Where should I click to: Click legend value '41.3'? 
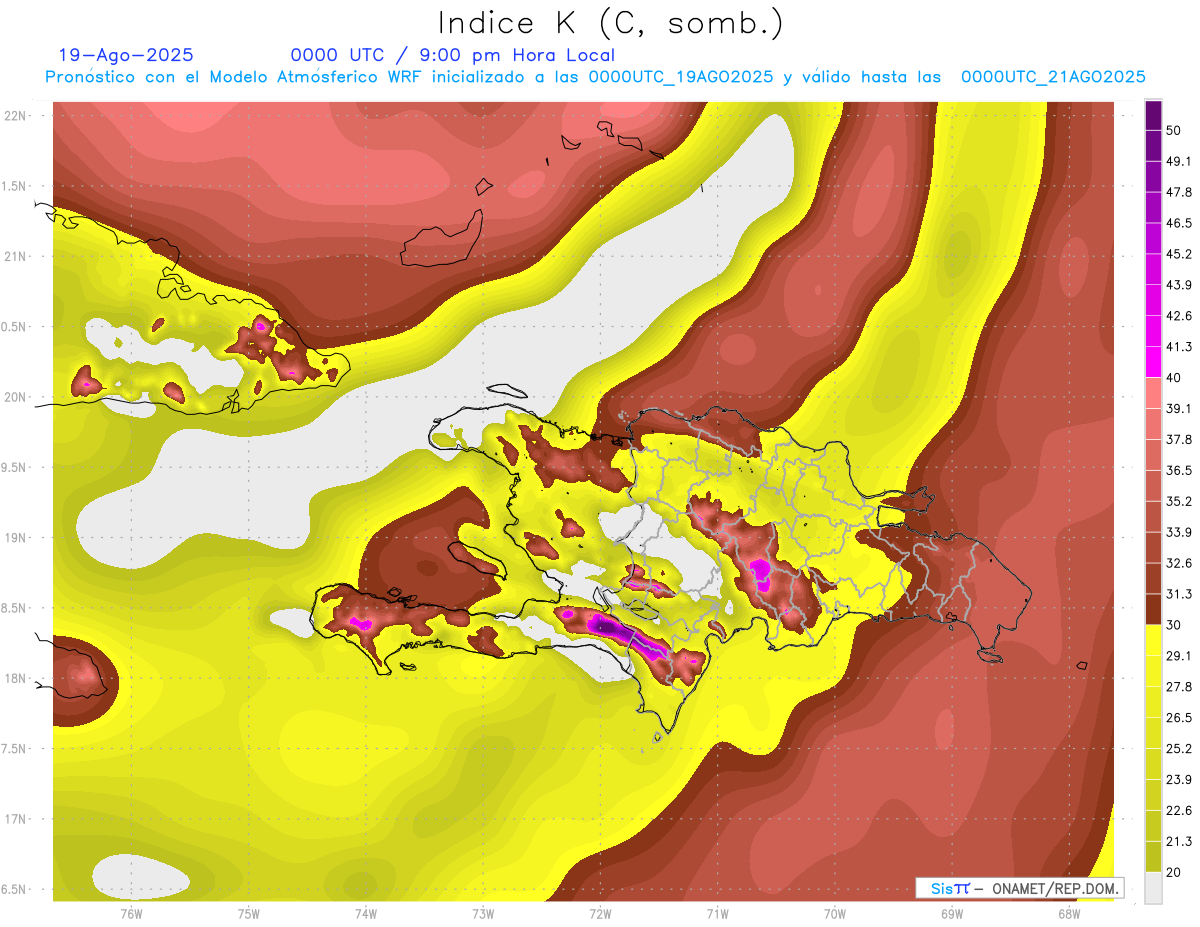point(1179,347)
